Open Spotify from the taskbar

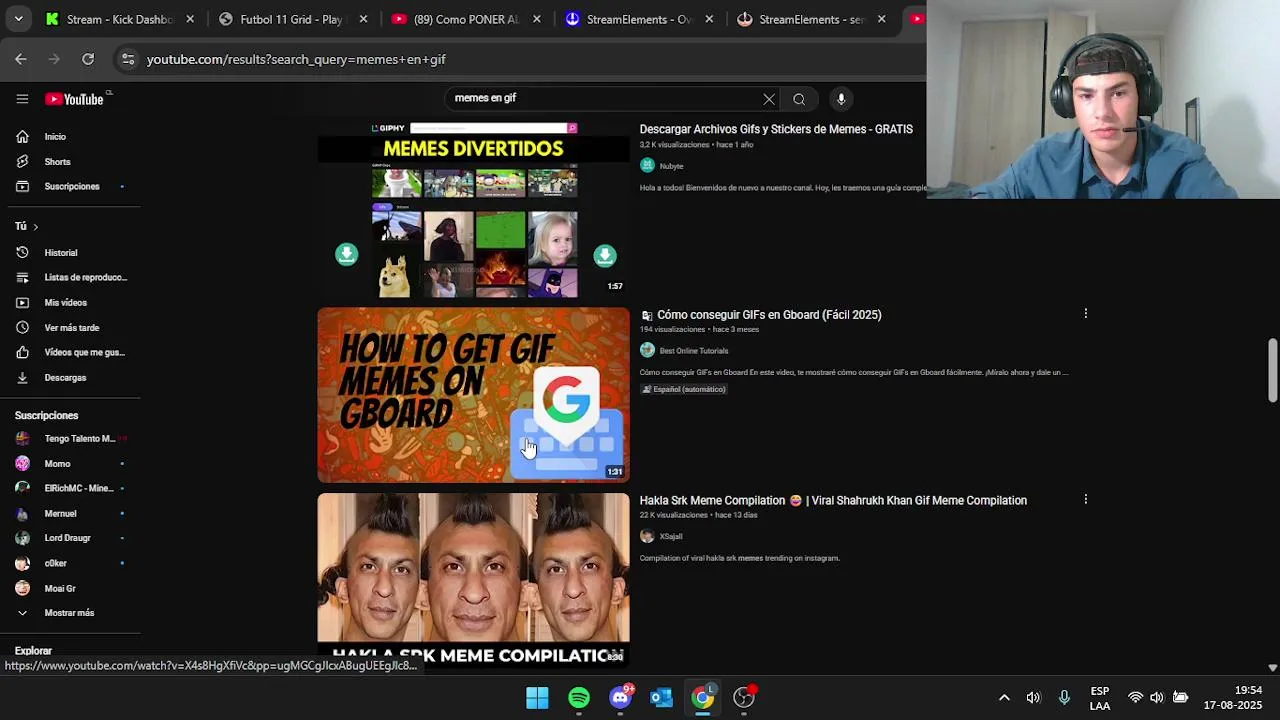[x=579, y=697]
